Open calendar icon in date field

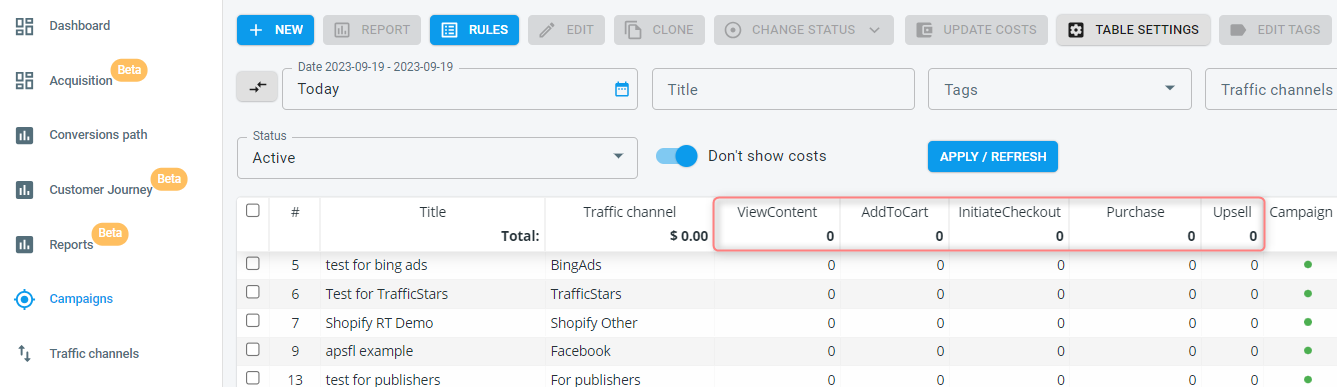coord(622,89)
